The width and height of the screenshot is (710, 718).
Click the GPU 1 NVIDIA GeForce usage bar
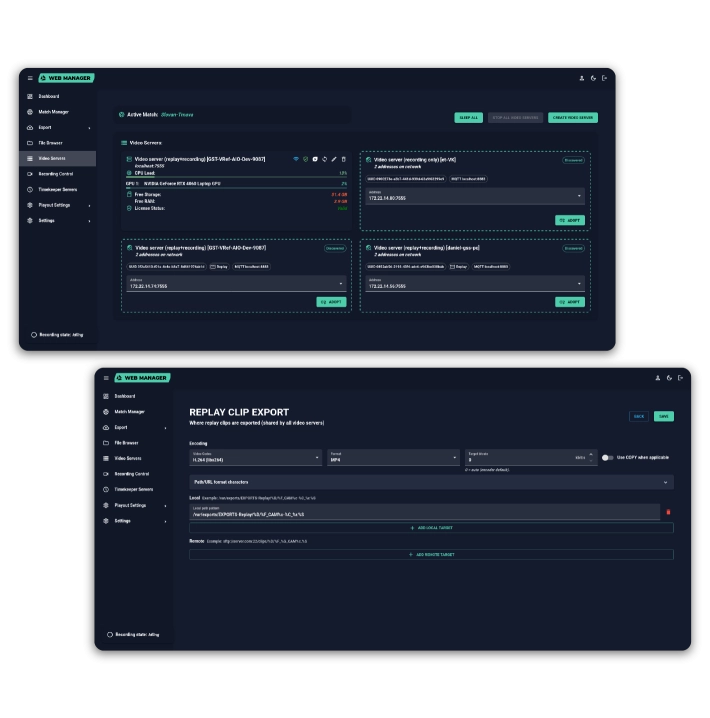pos(236,188)
